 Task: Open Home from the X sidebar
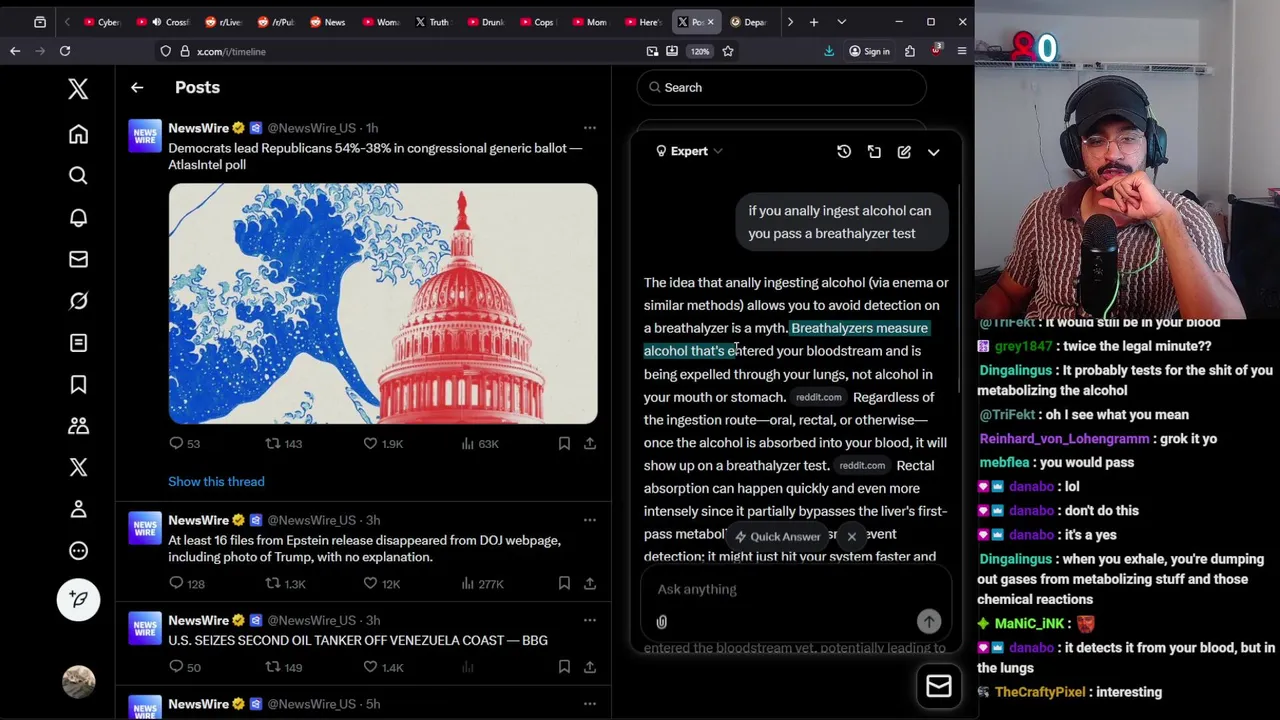pos(78,134)
